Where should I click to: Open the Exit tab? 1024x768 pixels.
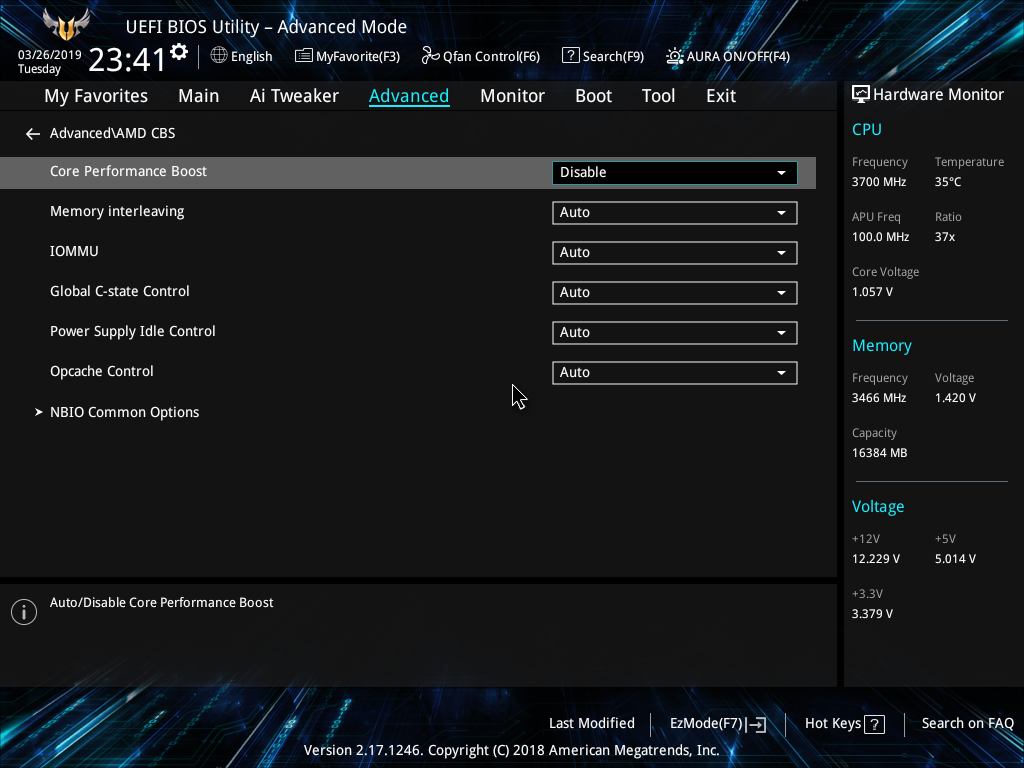point(721,96)
